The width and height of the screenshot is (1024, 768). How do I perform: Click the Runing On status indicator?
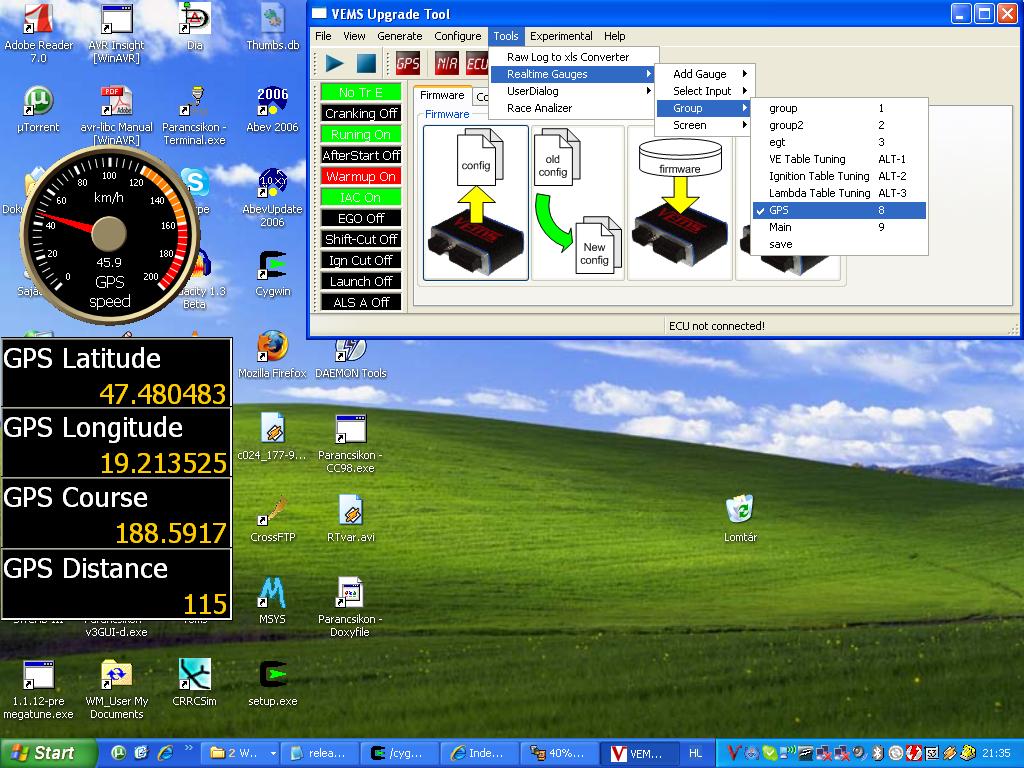point(360,134)
